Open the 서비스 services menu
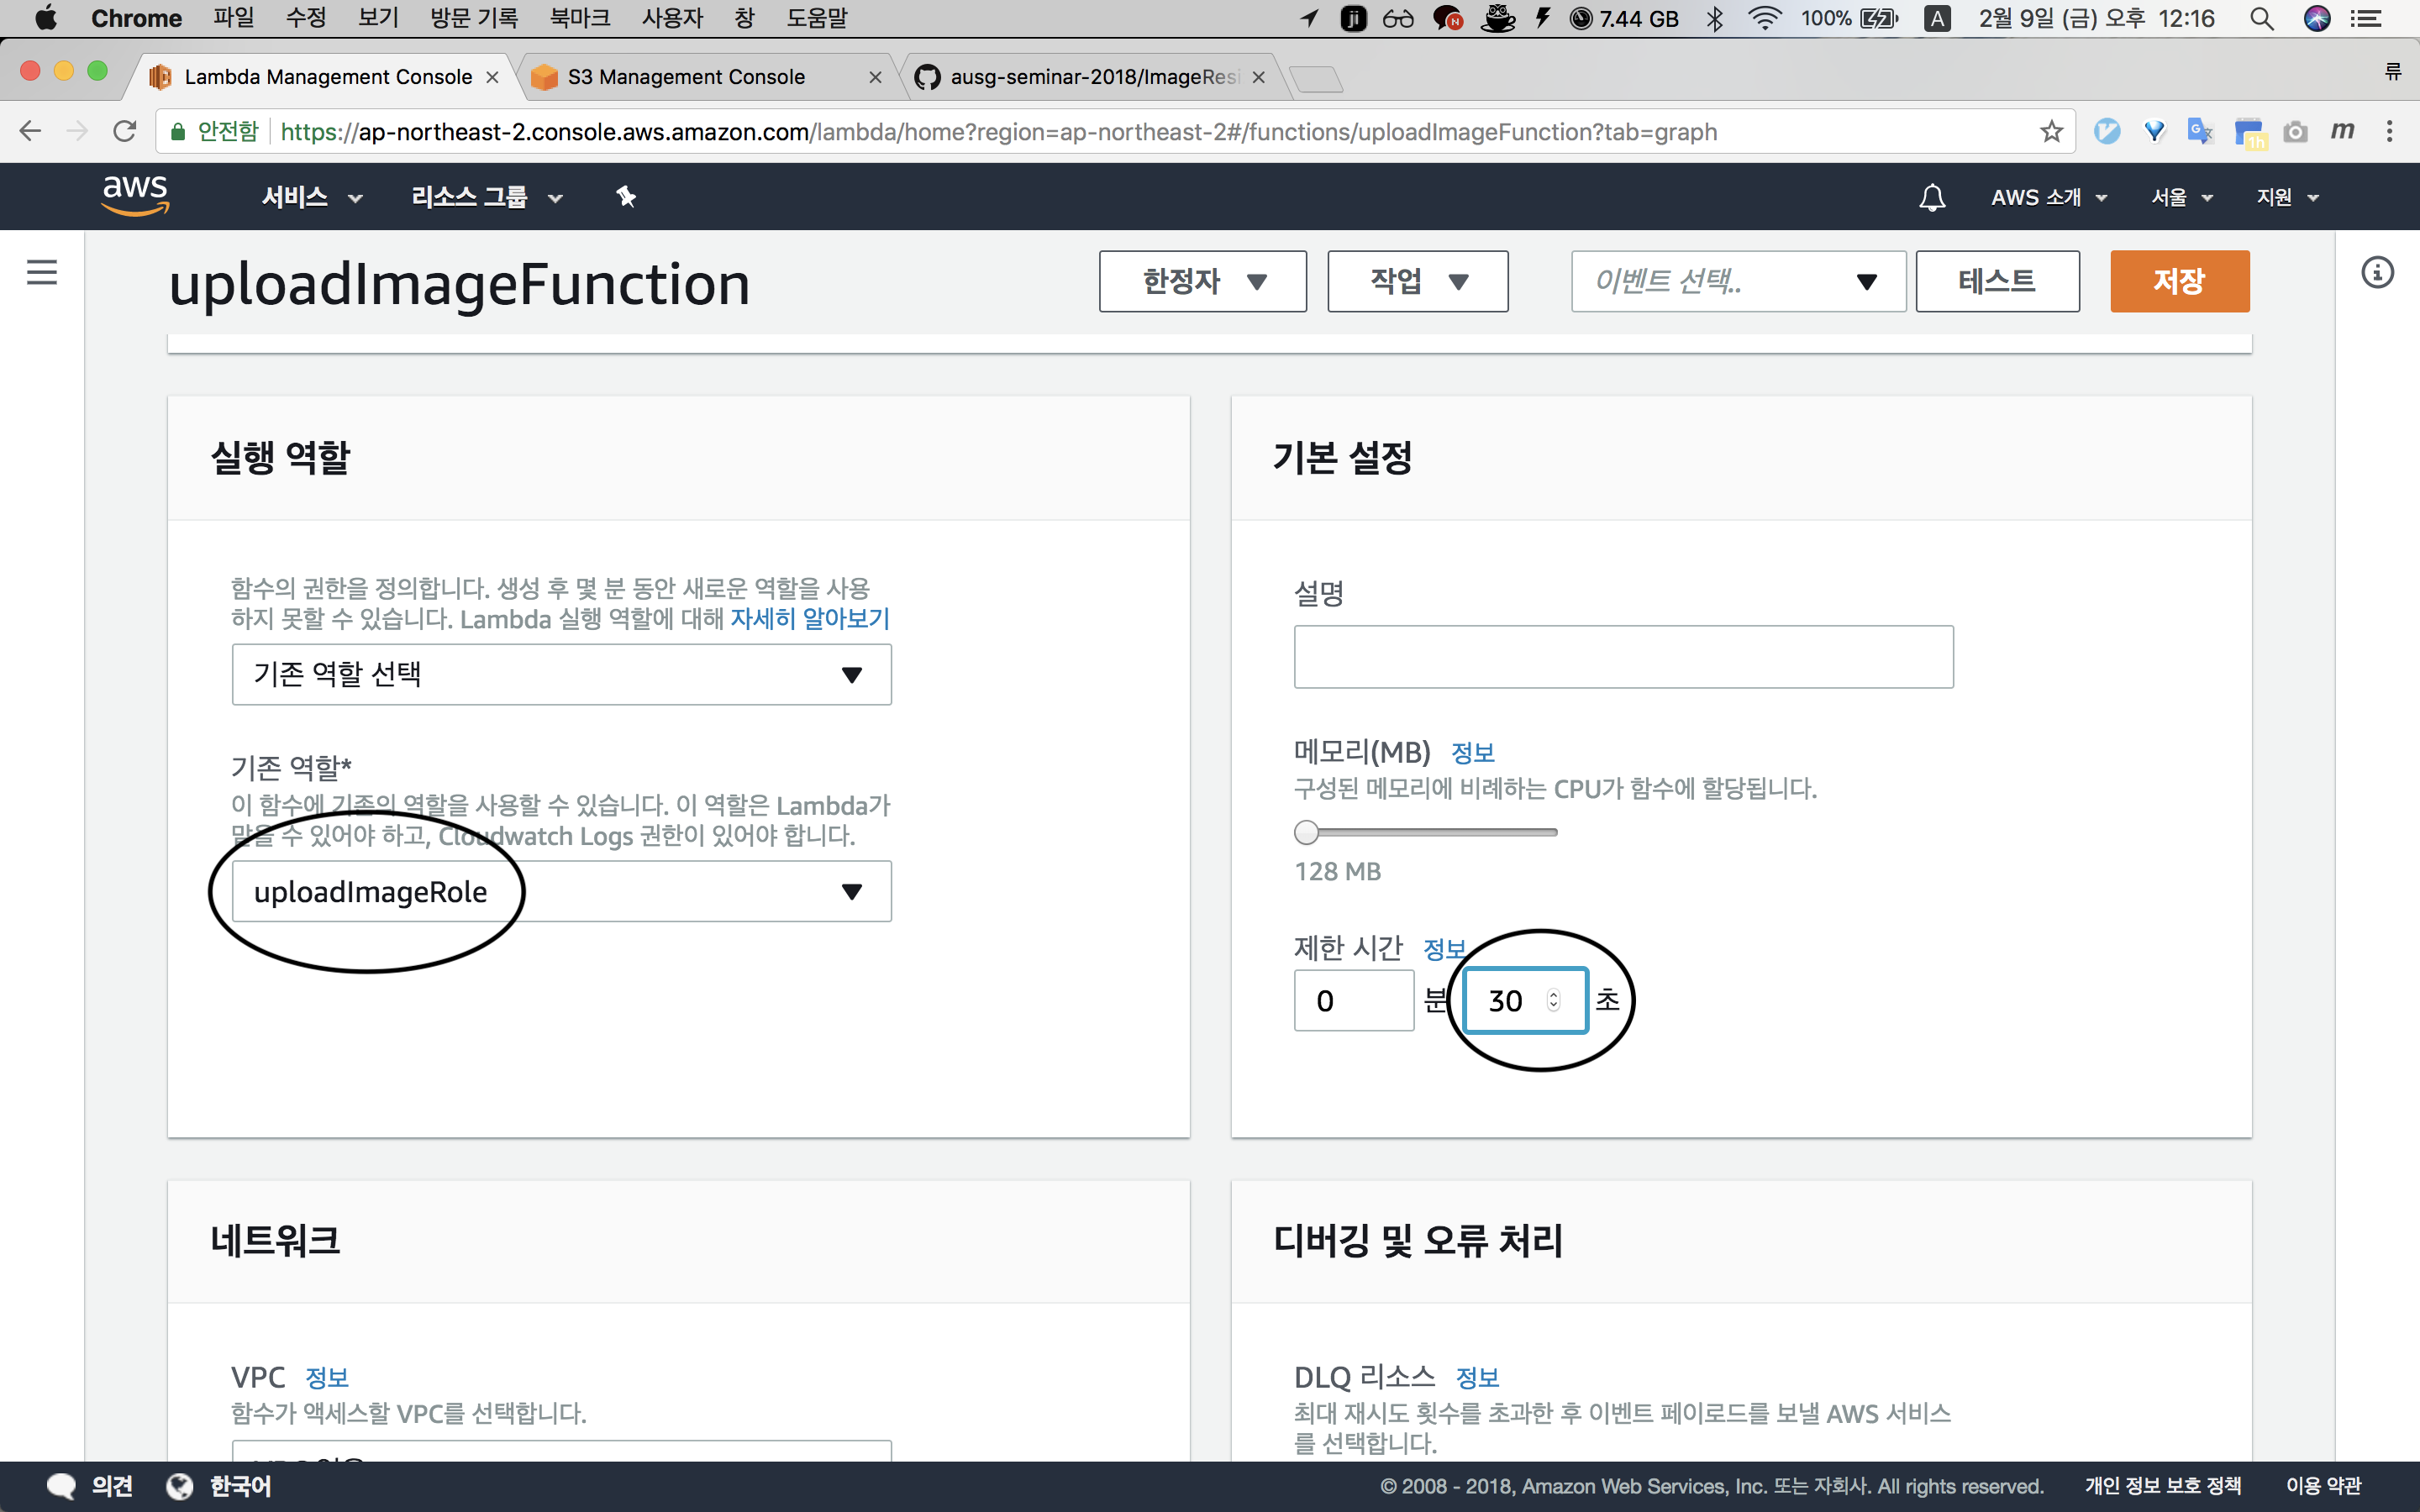Image resolution: width=2420 pixels, height=1512 pixels. 311,197
